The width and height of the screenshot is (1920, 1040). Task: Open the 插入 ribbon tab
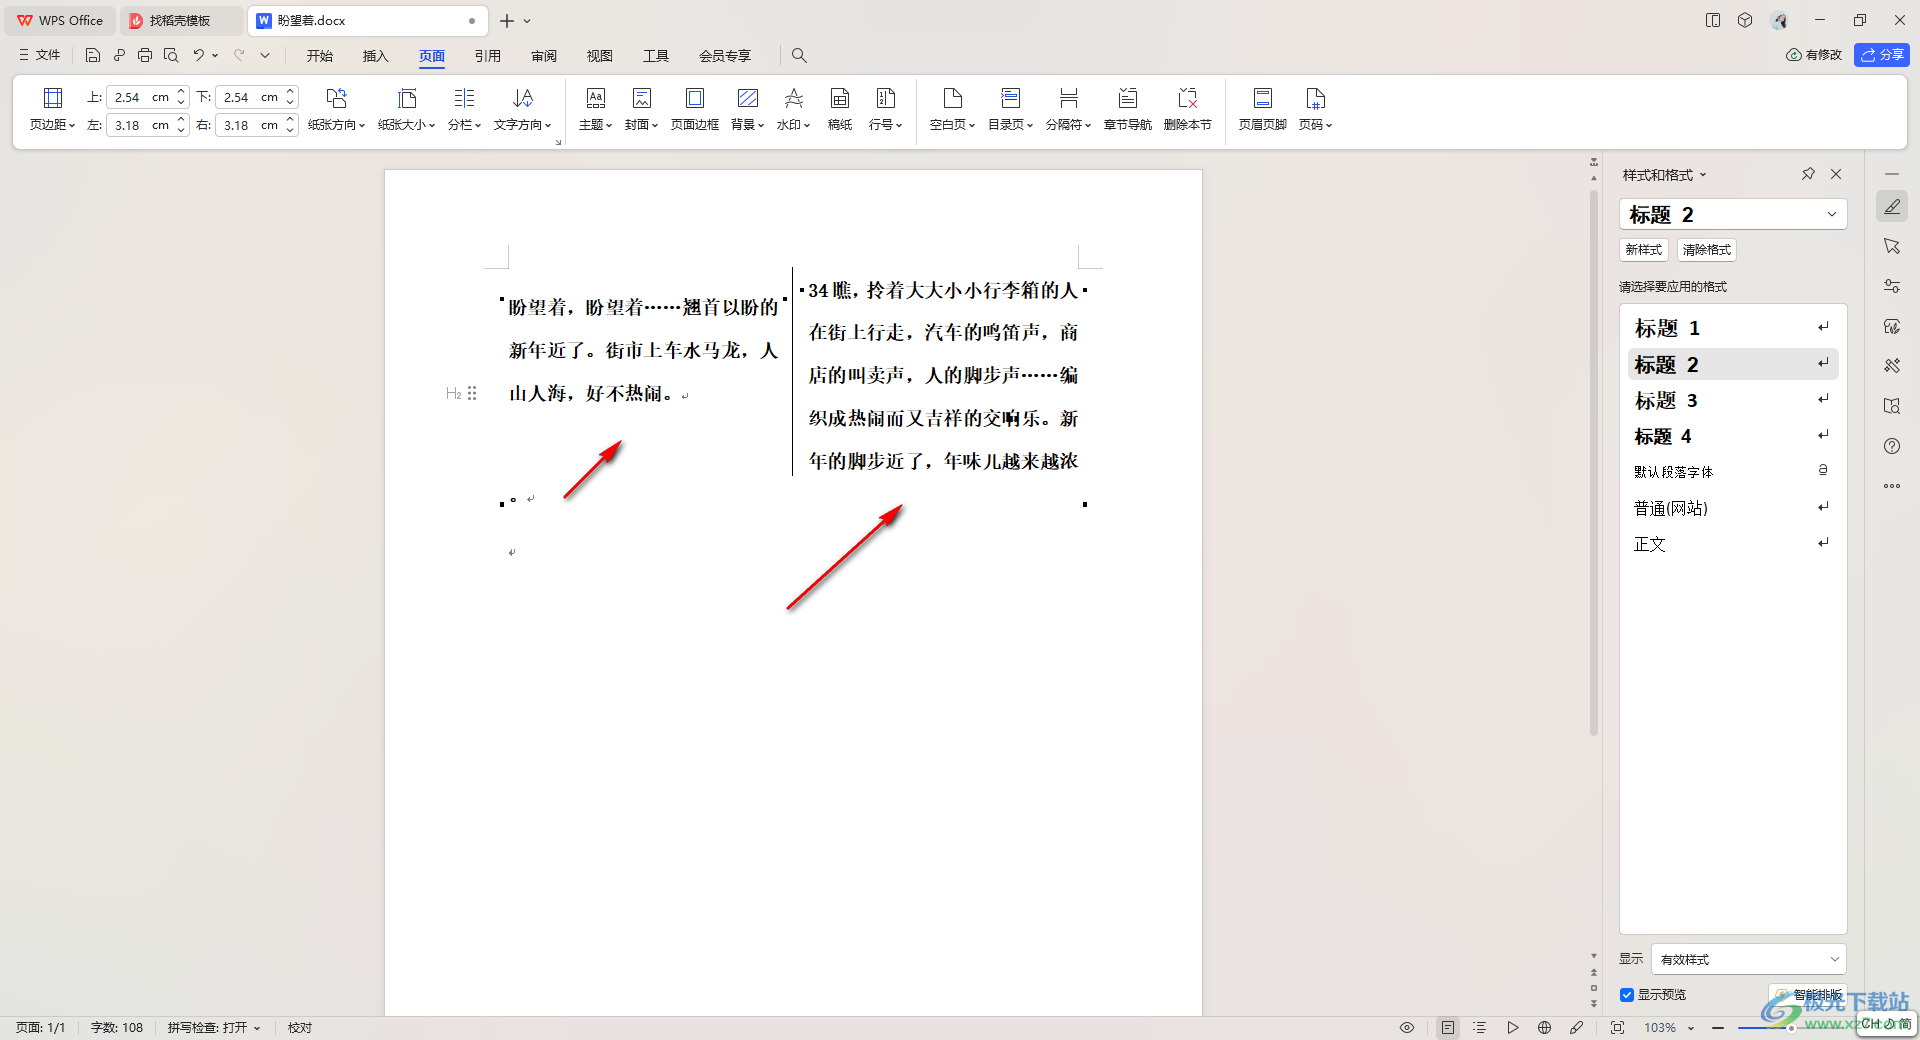(376, 55)
